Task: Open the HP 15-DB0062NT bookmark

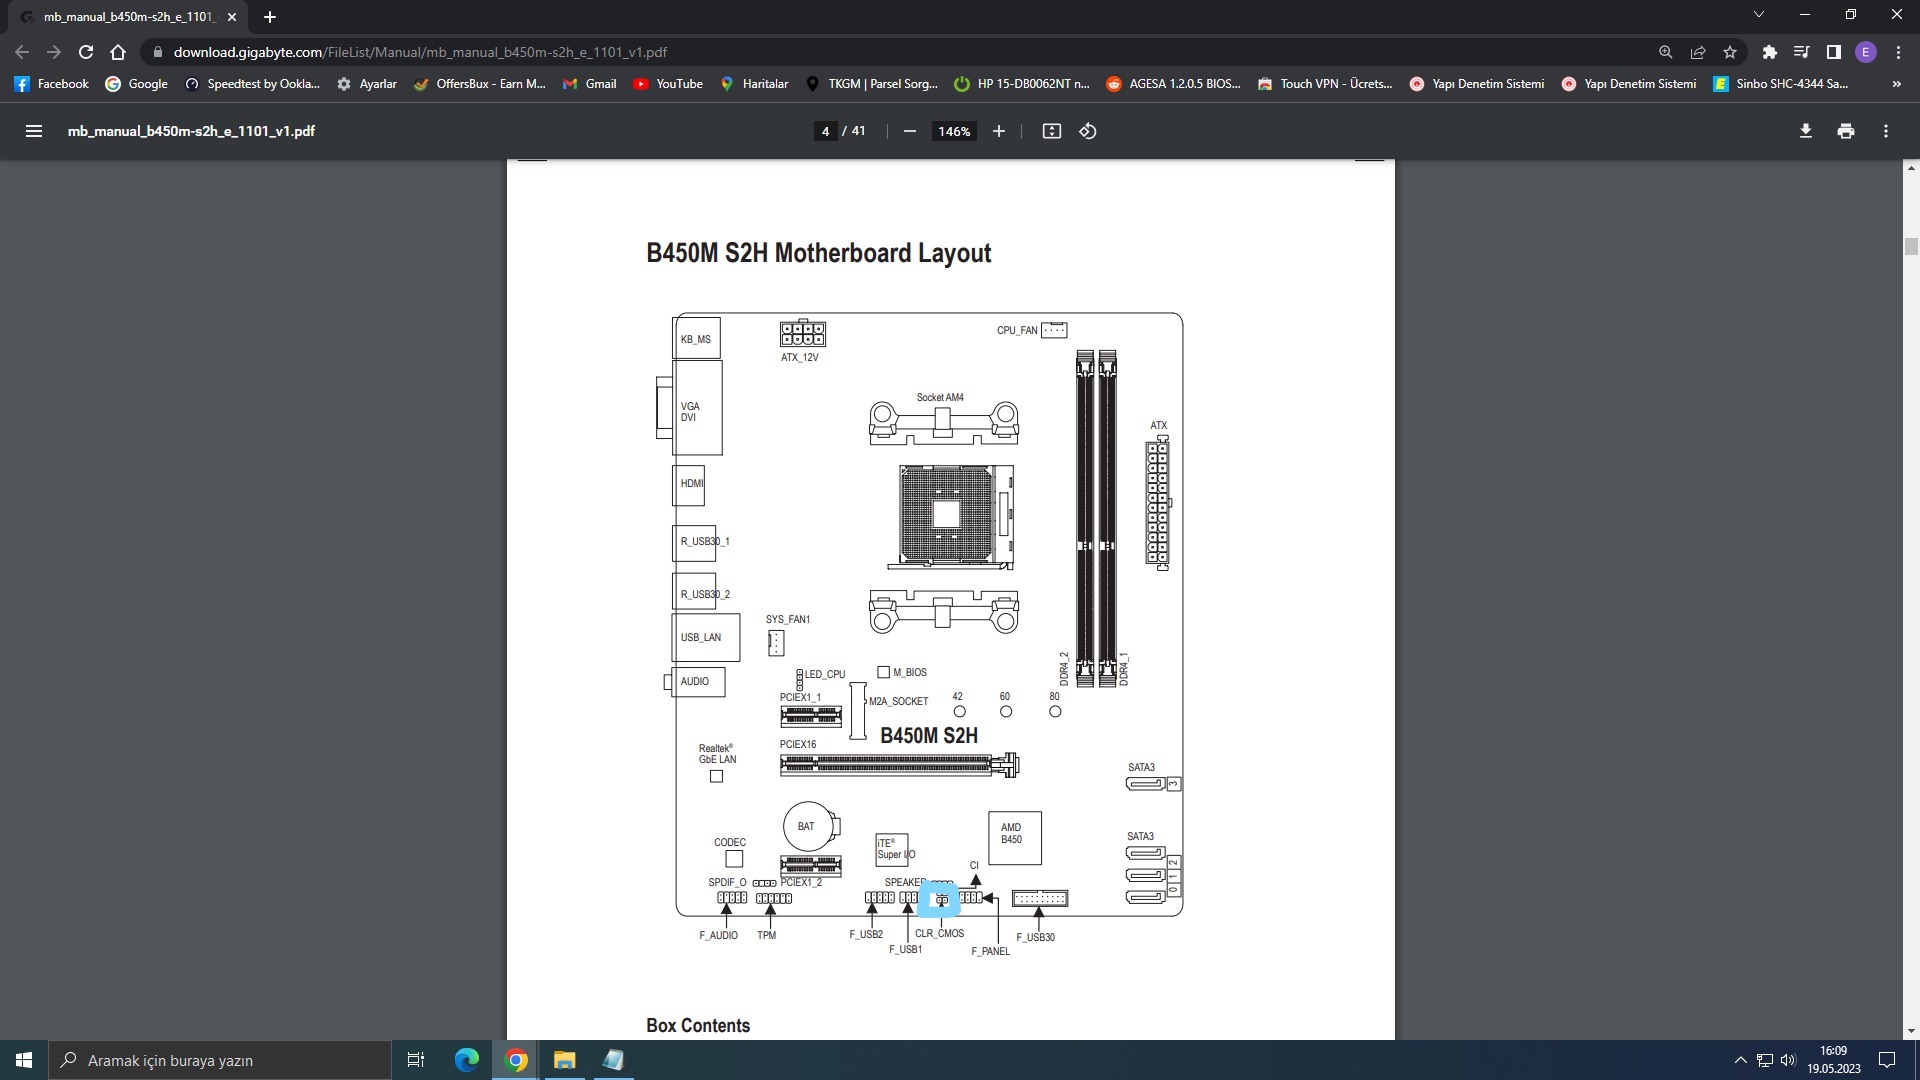Action: (x=1021, y=84)
